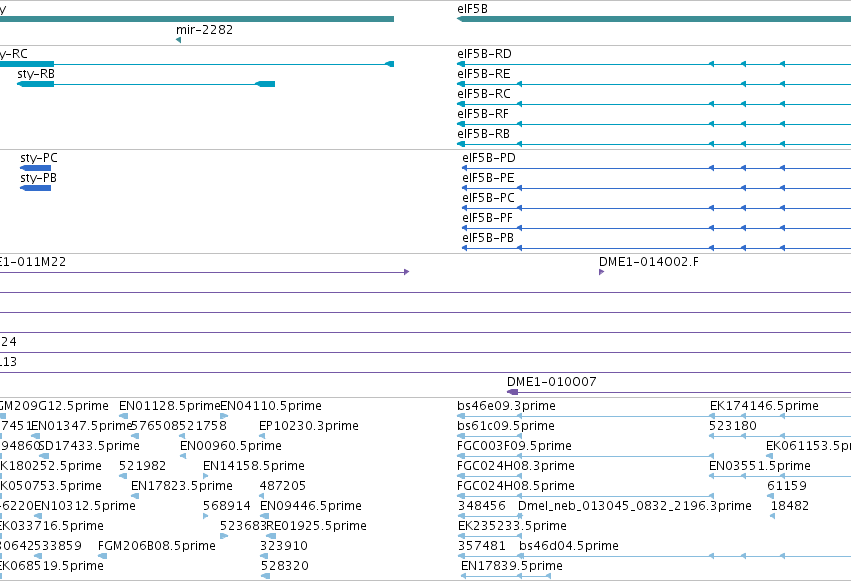
Task: Click the EK033716.5prime label
Action: coord(52,526)
